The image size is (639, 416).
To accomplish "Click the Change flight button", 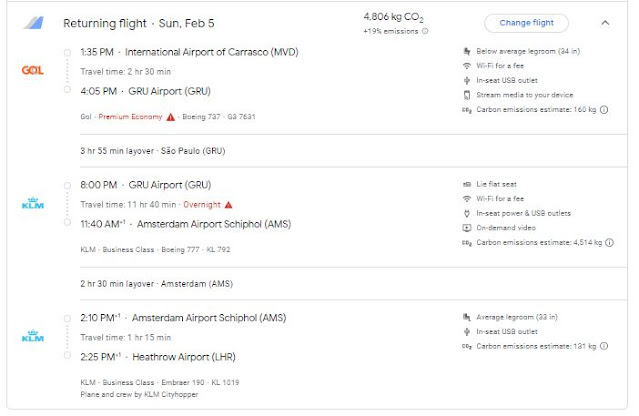I will [x=526, y=22].
